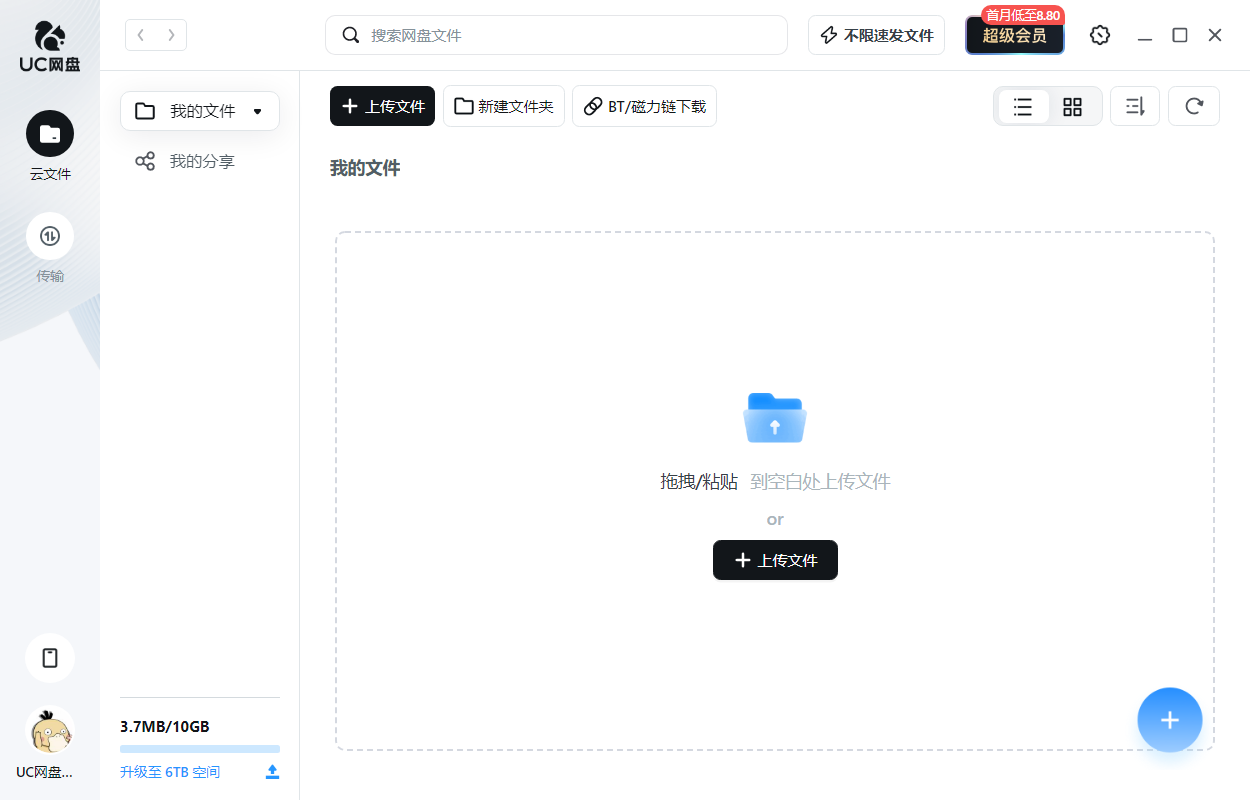
Task: Click the settings hexagon icon
Action: (x=1100, y=35)
